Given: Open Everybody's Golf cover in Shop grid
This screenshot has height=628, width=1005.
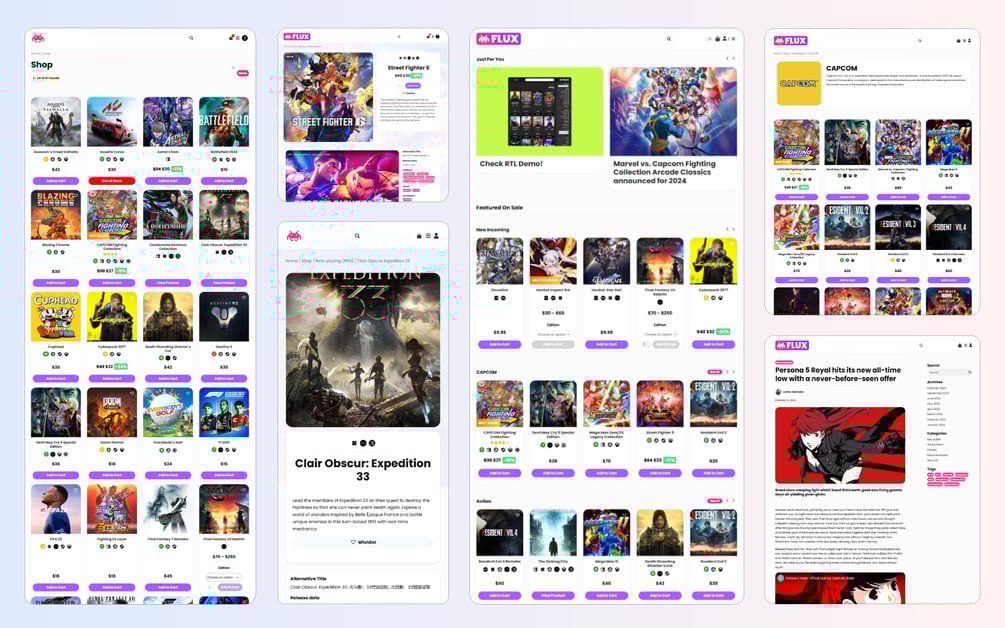Looking at the screenshot, I should 168,413.
